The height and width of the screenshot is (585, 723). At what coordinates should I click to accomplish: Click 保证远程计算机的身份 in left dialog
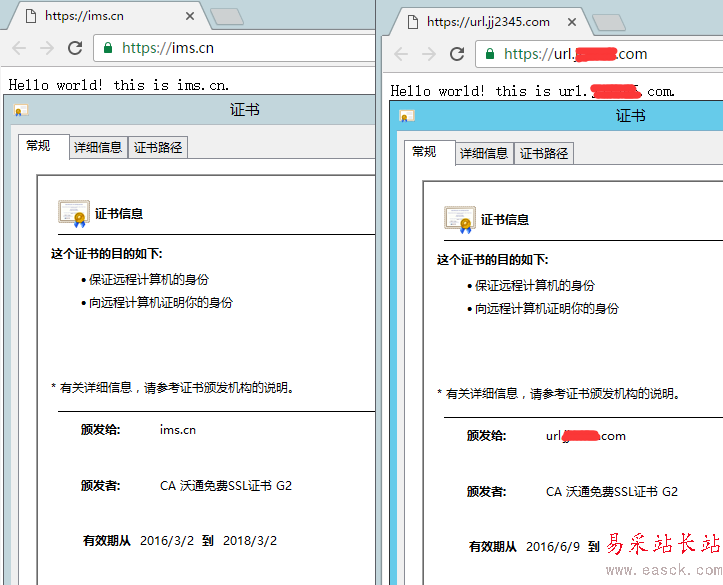click(149, 279)
